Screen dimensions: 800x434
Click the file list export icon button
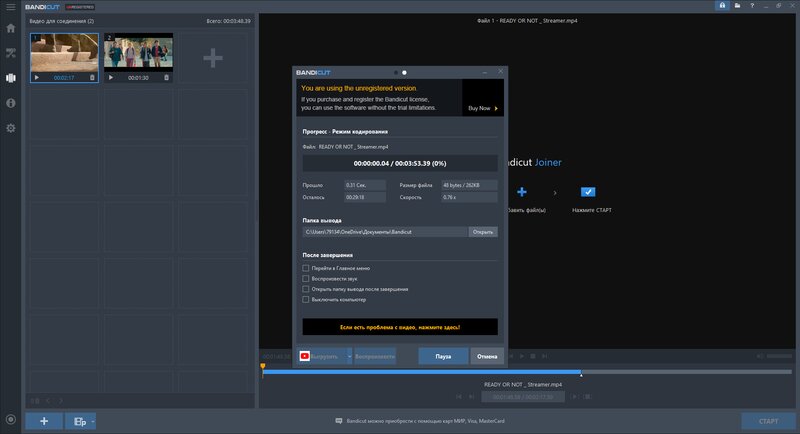[x=79, y=421]
